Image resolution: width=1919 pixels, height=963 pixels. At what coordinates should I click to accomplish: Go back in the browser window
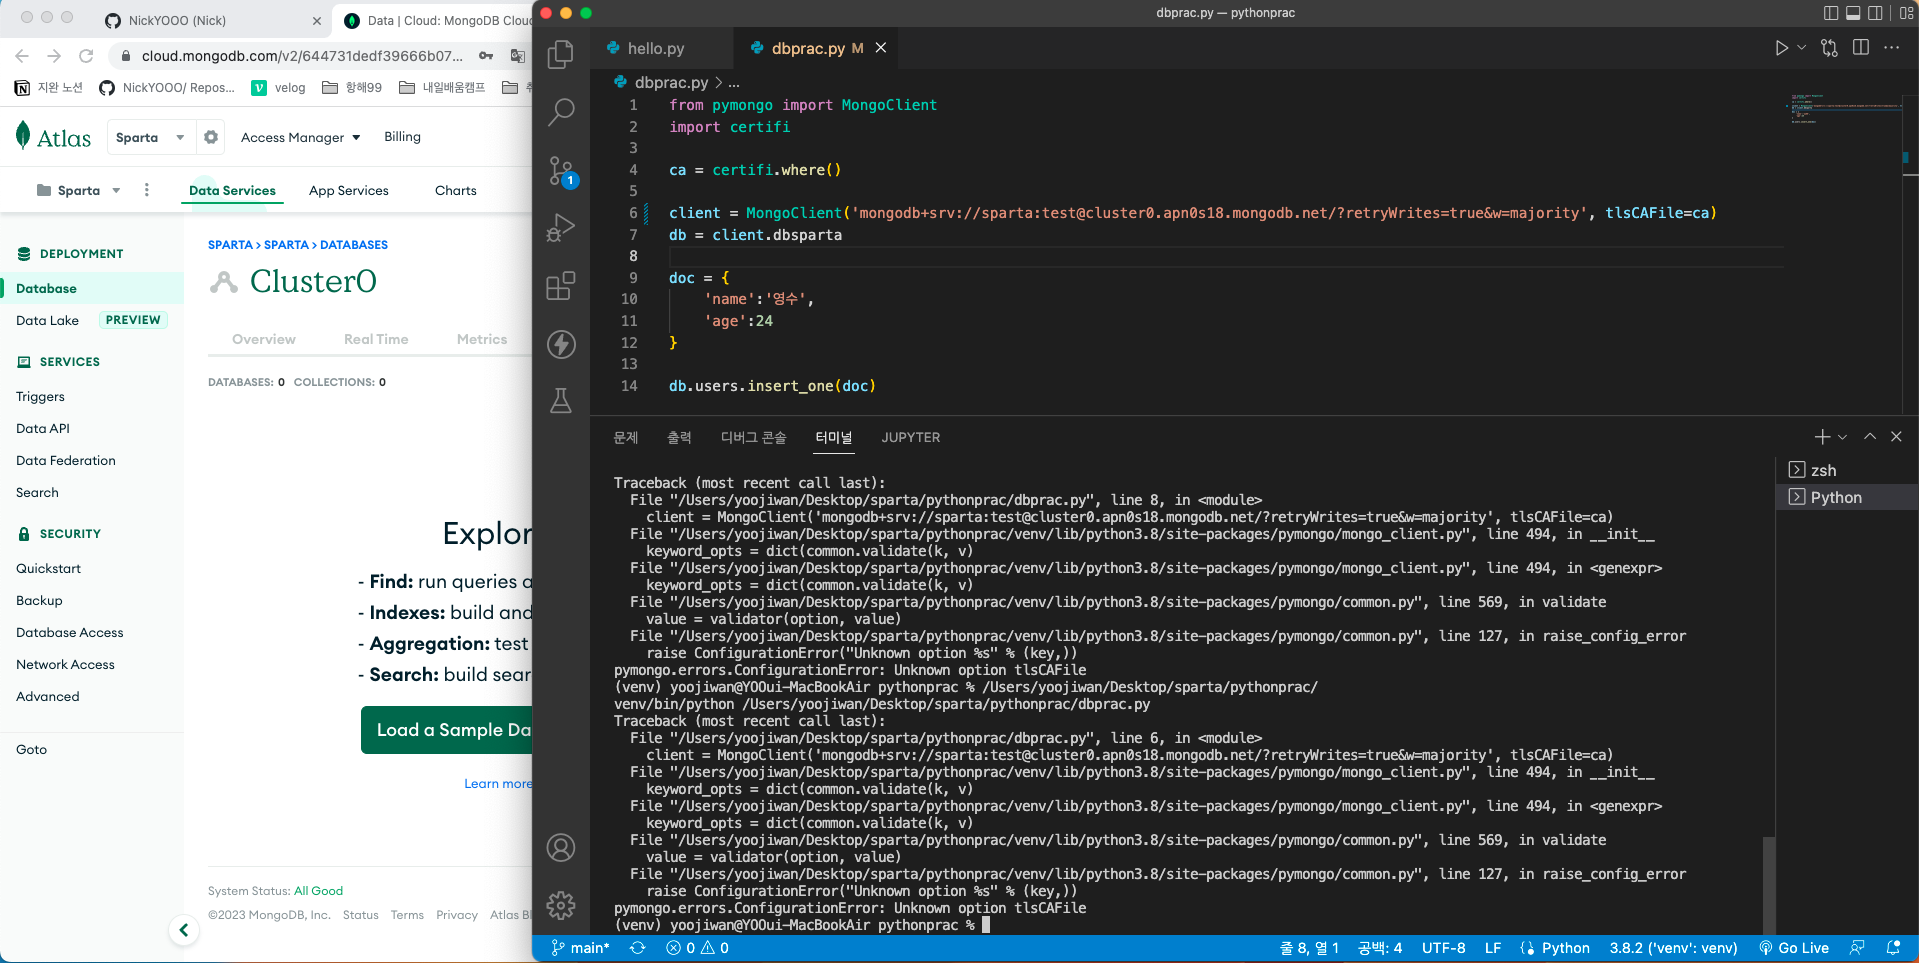(x=22, y=56)
